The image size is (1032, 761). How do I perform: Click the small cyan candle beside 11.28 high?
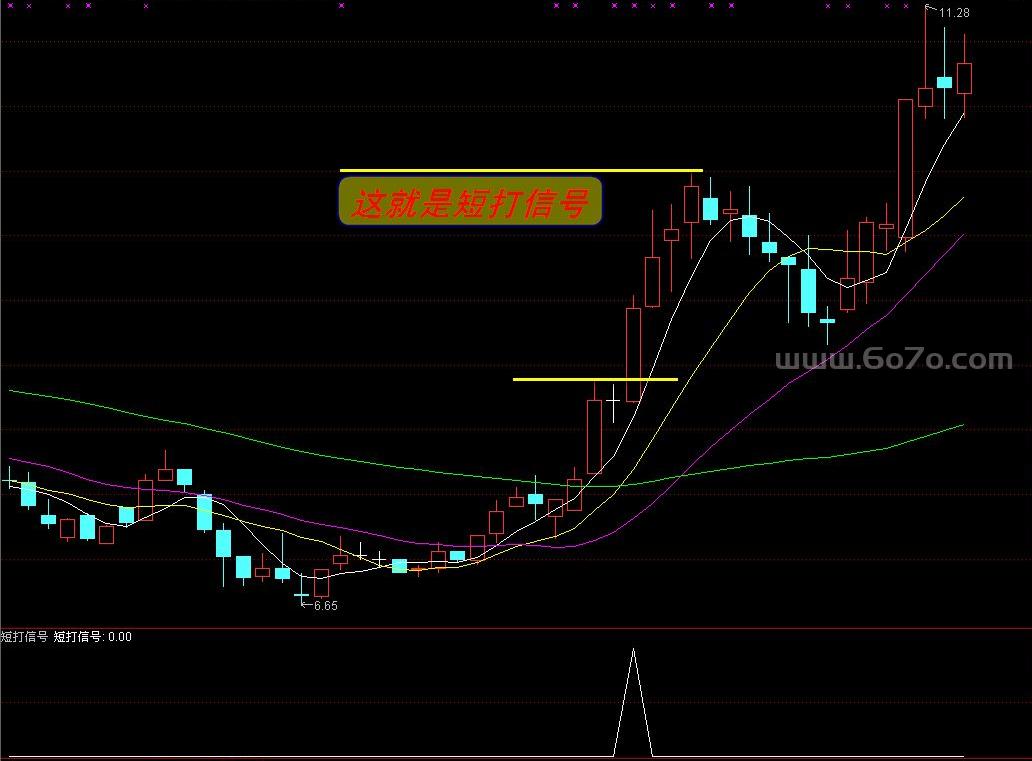pos(944,82)
